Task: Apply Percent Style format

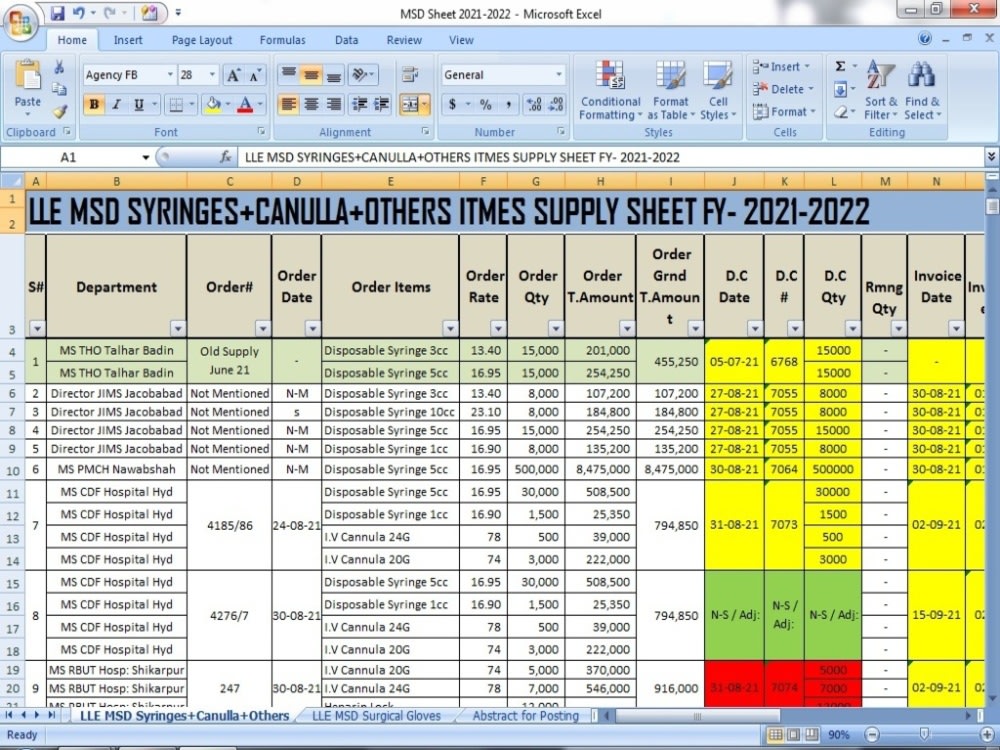Action: 486,105
